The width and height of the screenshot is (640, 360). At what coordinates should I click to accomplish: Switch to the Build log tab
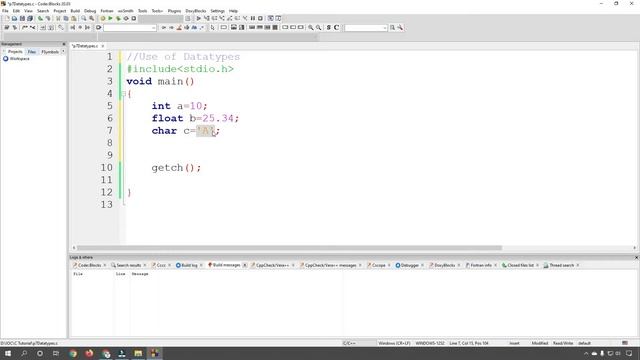click(x=189, y=265)
